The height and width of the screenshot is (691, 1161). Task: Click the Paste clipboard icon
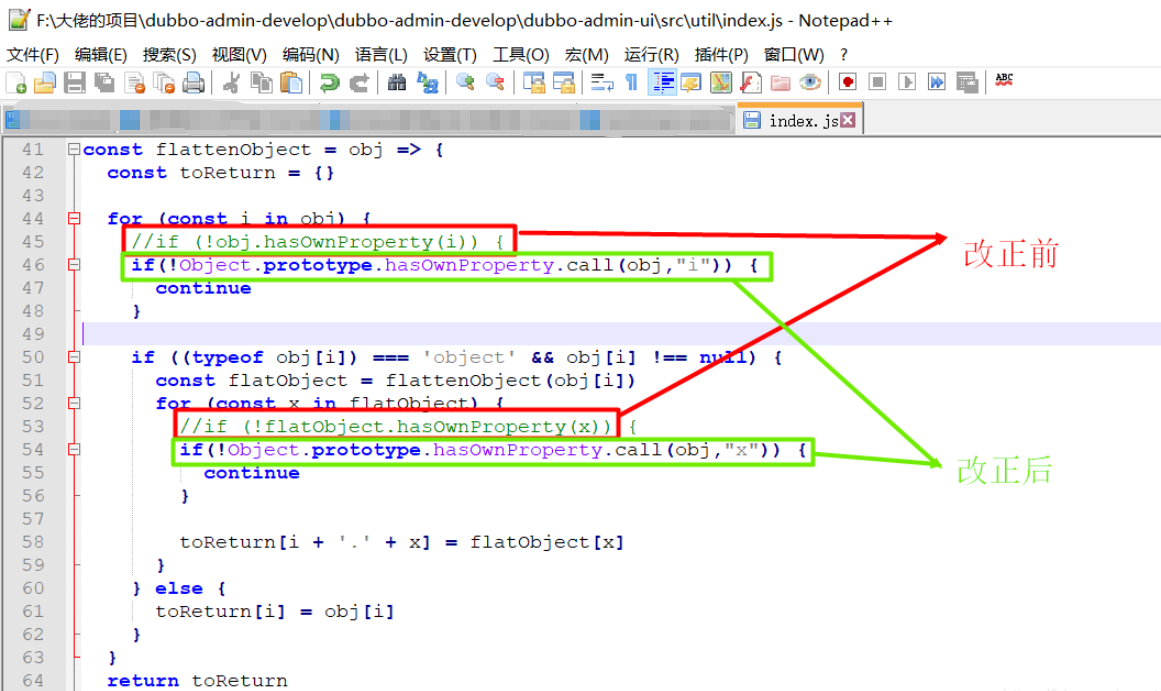(x=292, y=82)
